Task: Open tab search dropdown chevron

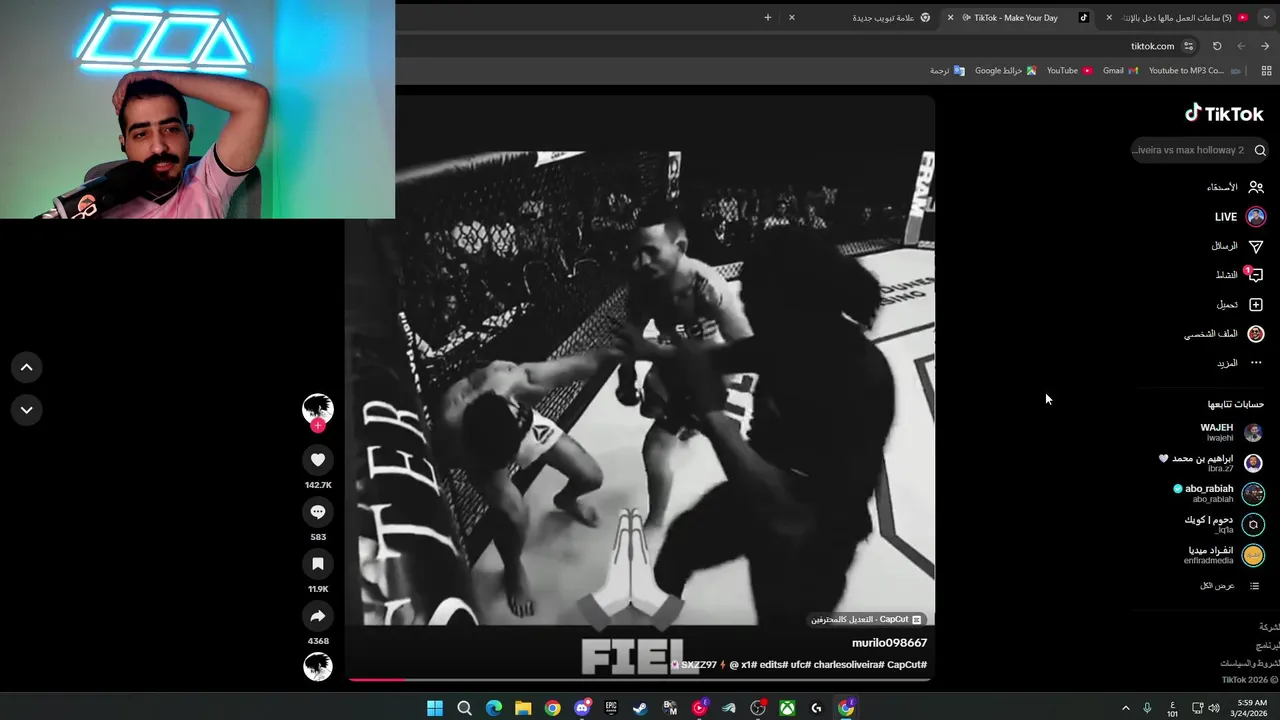Action: (1268, 17)
